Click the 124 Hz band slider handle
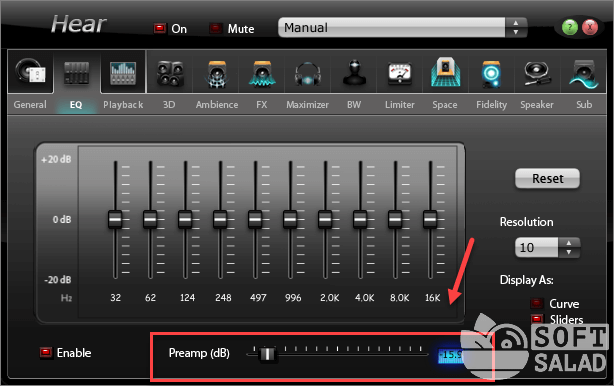Image resolution: width=614 pixels, height=386 pixels. pyautogui.click(x=185, y=219)
